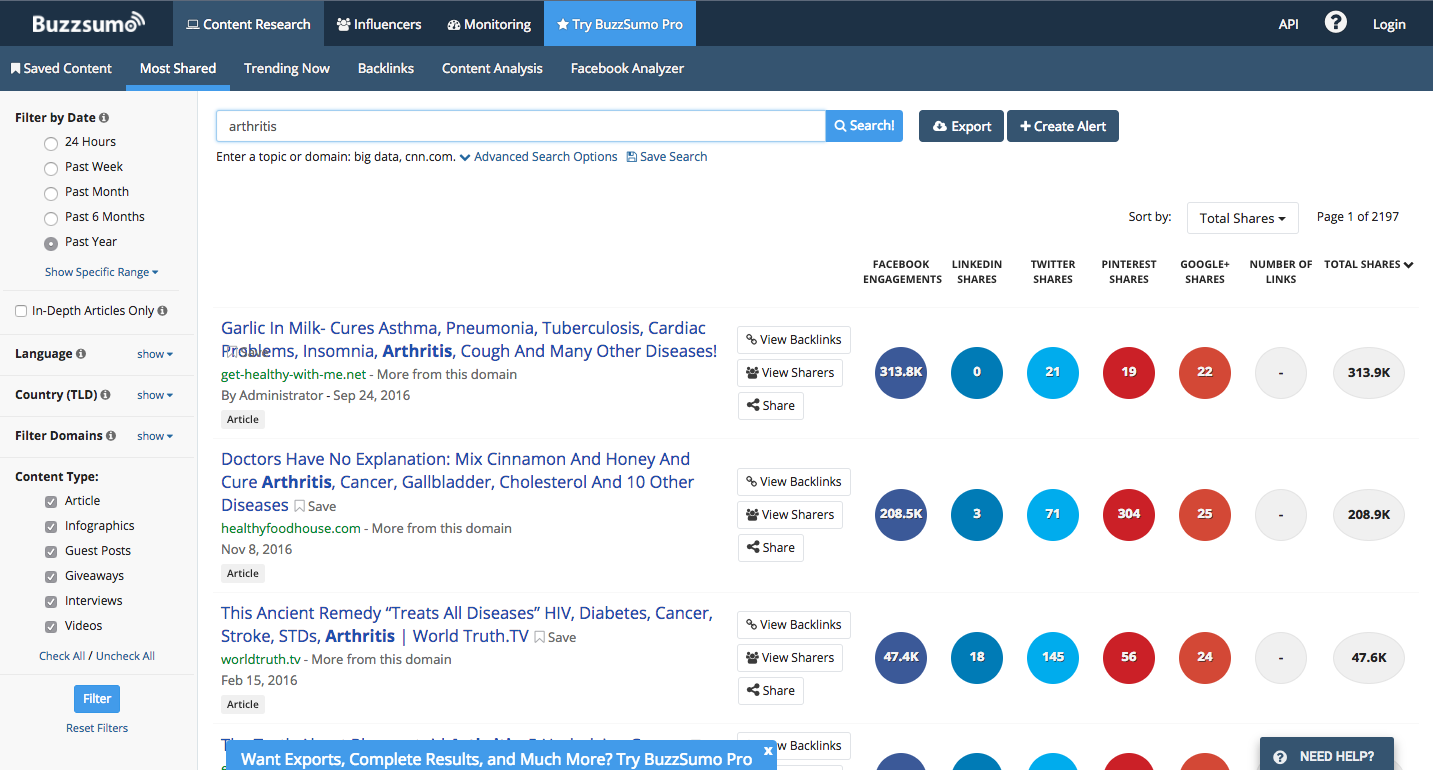Click Facebook engagements circle showing 313.8K
The image size is (1433, 770).
[x=900, y=372]
